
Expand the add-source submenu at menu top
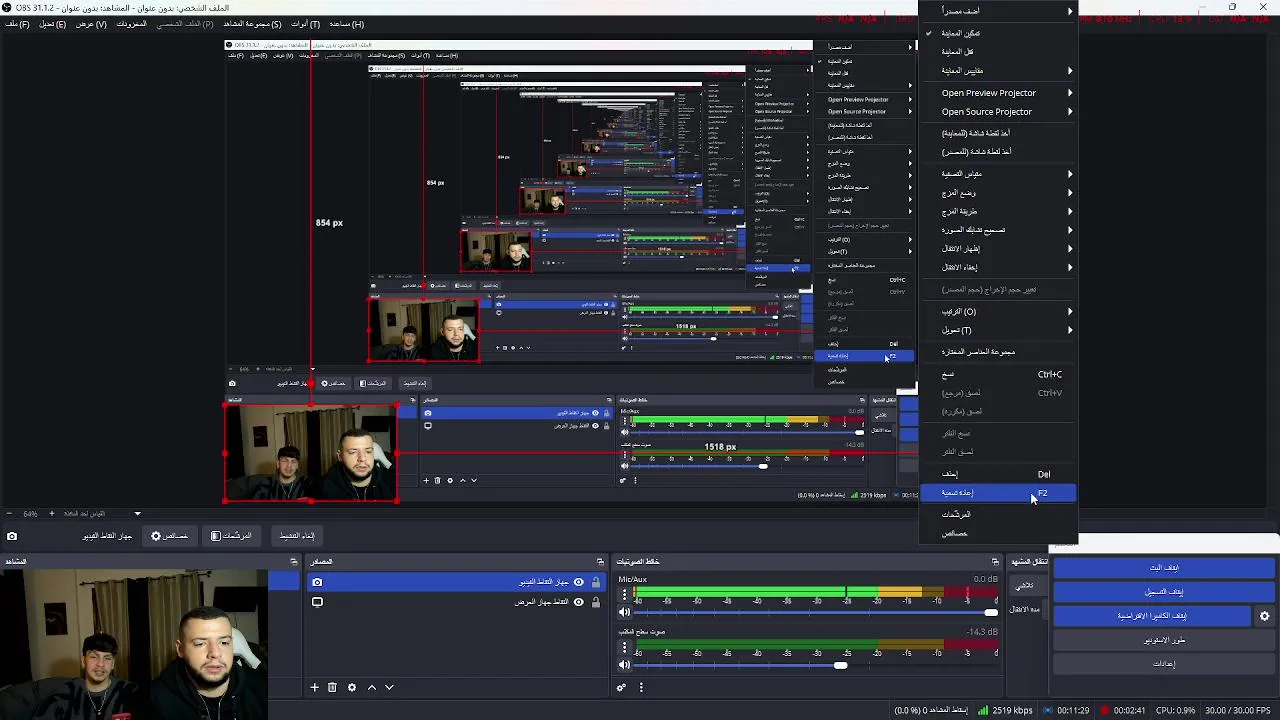click(998, 11)
